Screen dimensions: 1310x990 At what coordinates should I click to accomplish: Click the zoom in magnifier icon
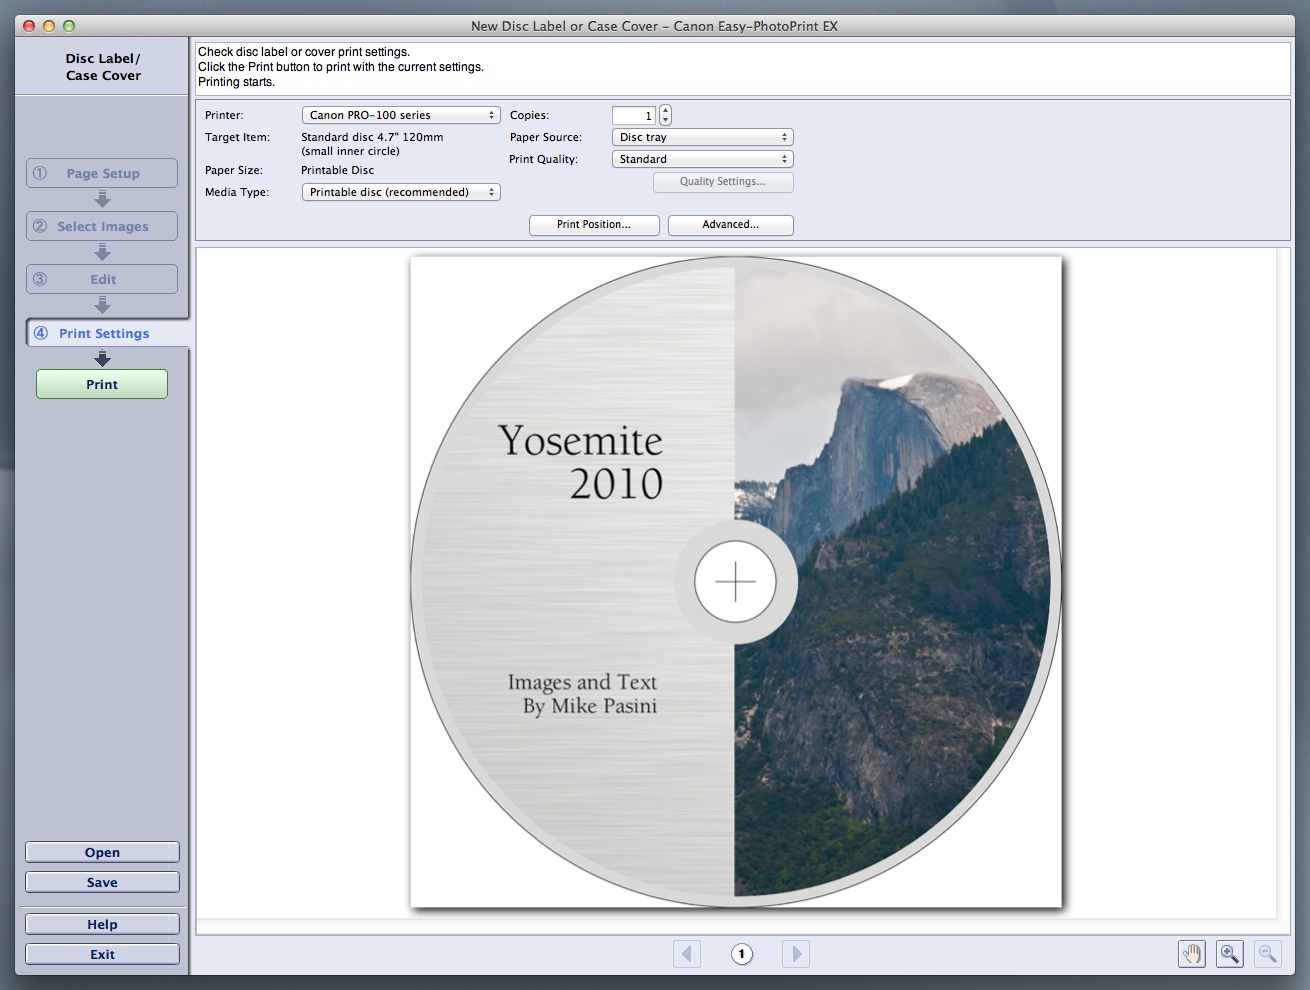pos(1229,954)
